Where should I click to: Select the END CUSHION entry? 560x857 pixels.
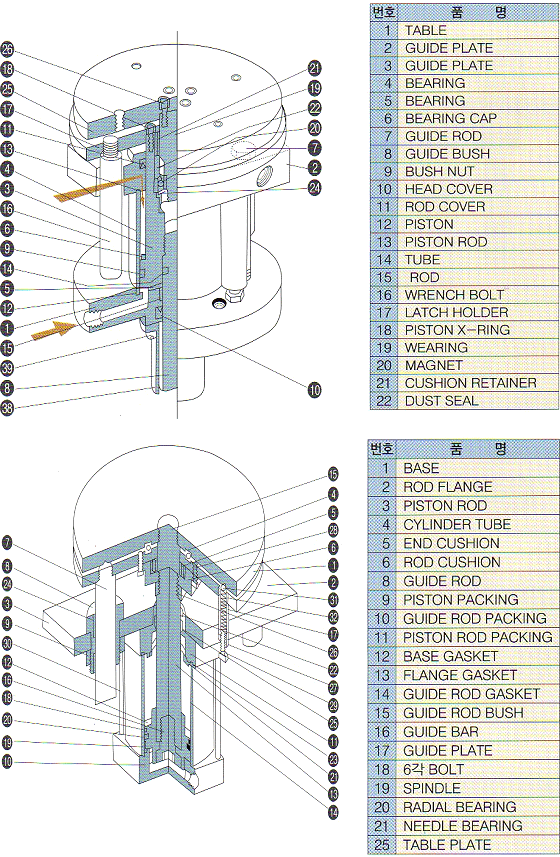[464, 543]
